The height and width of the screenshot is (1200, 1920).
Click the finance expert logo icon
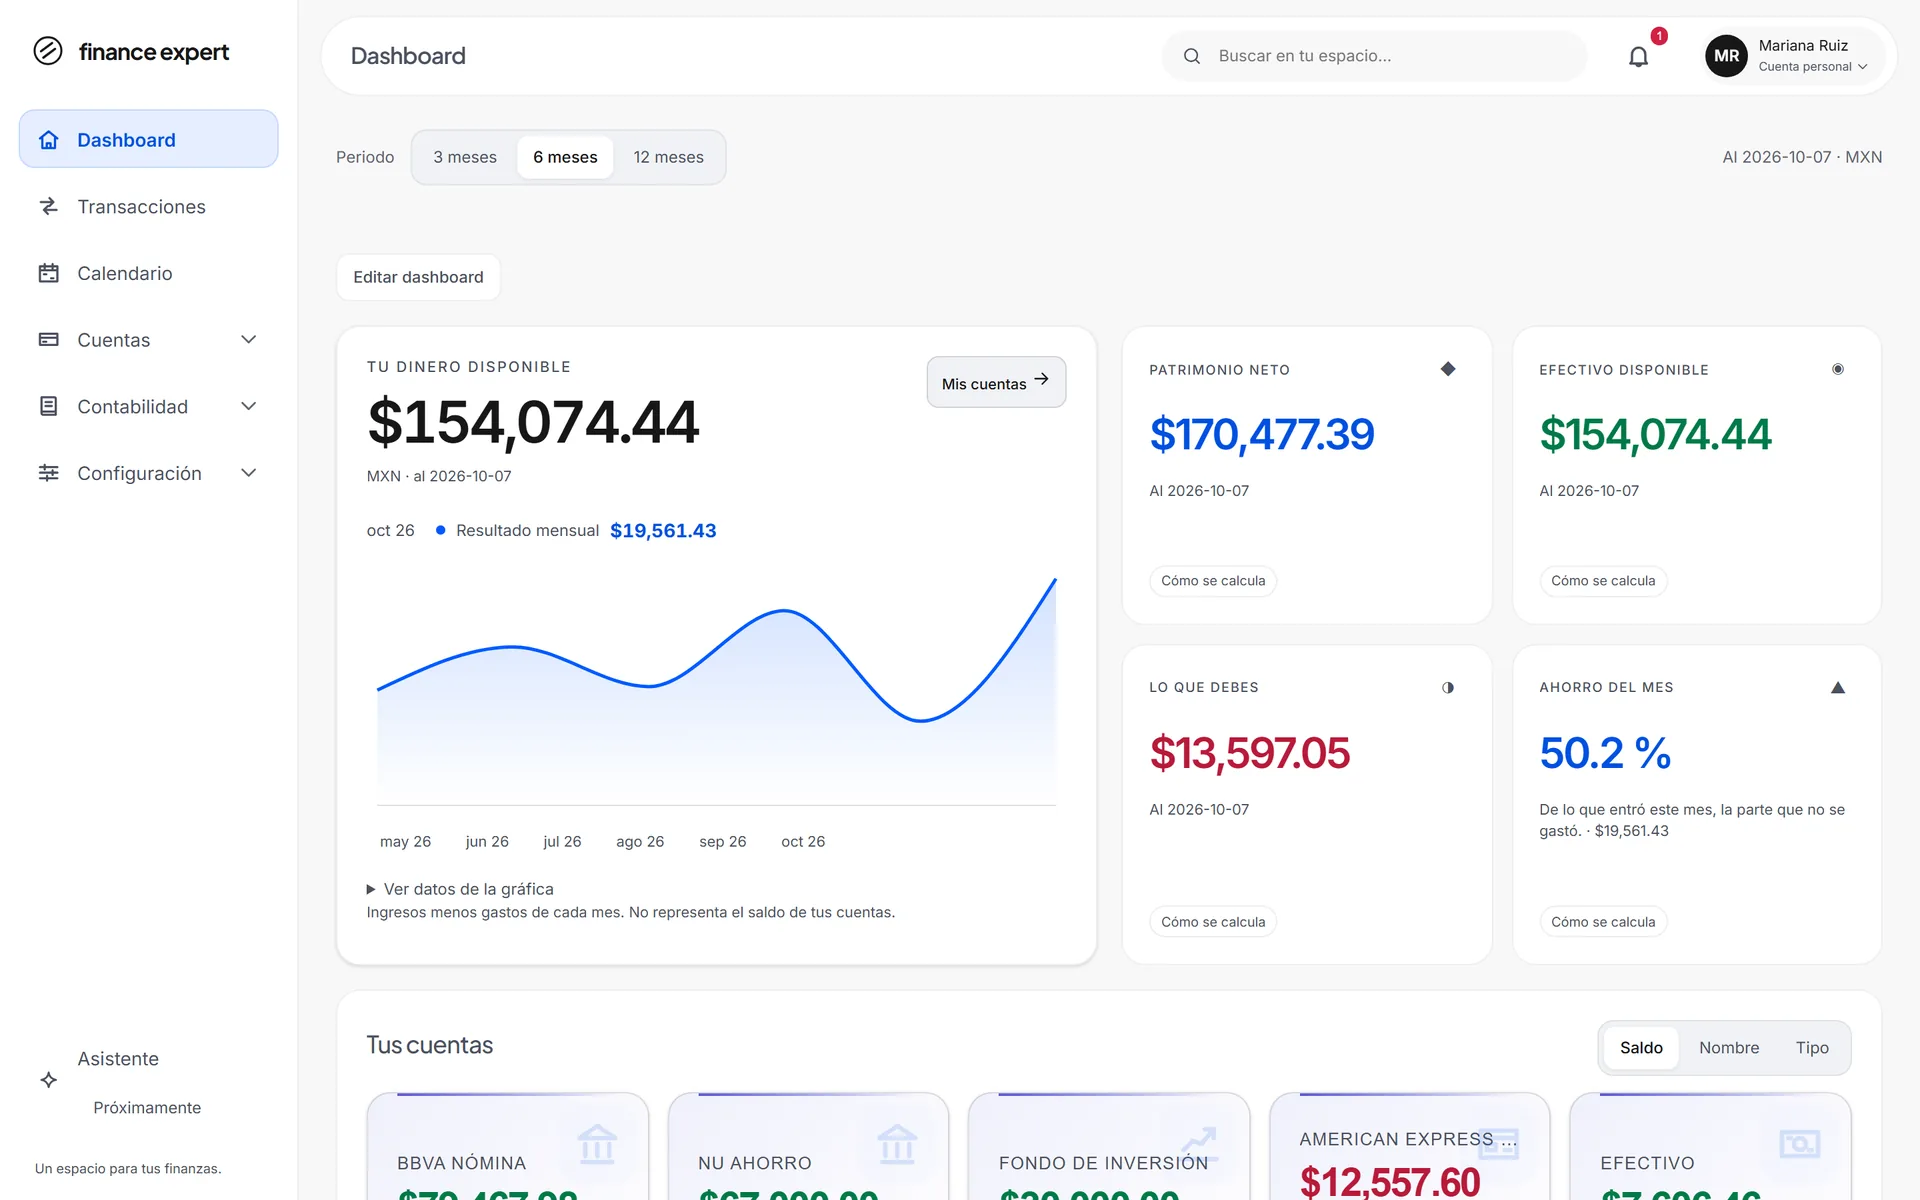(47, 51)
